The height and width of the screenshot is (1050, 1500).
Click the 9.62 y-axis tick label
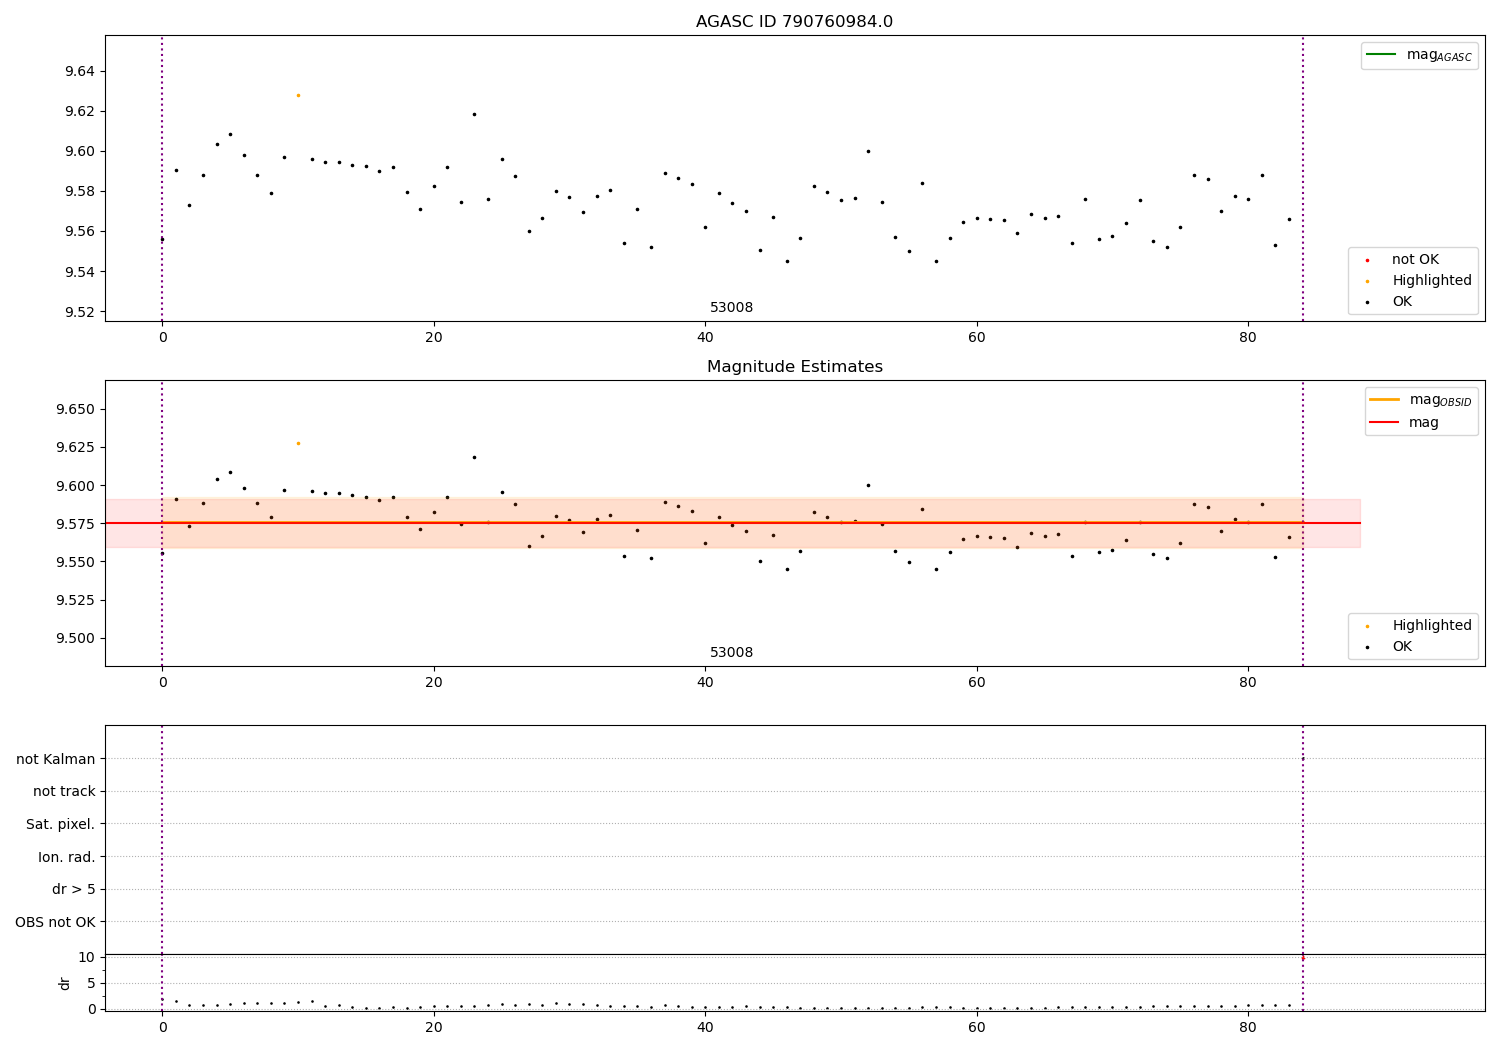(80, 111)
